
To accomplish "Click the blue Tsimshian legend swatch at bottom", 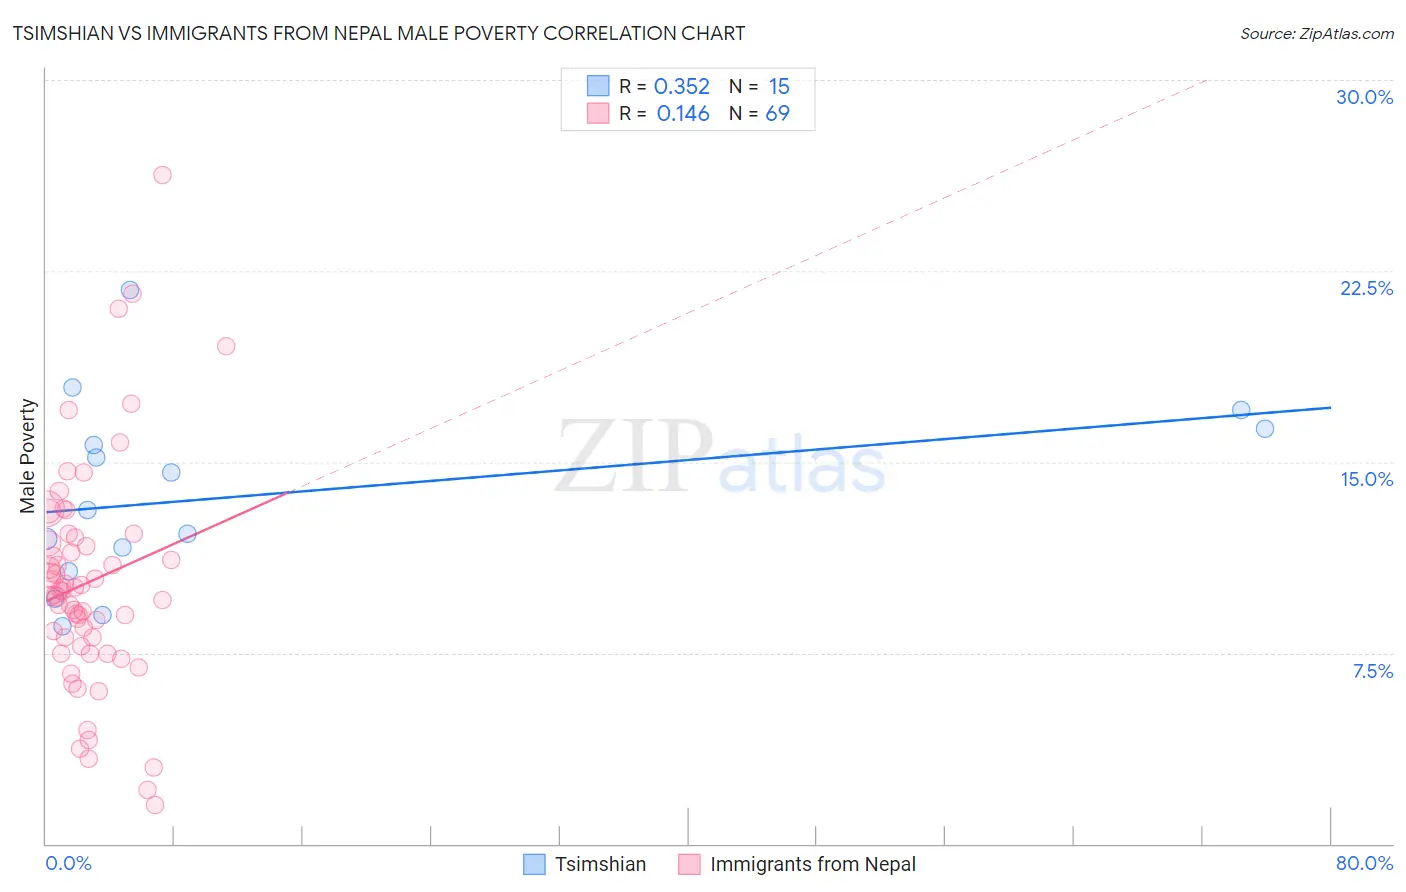I will pos(535,864).
